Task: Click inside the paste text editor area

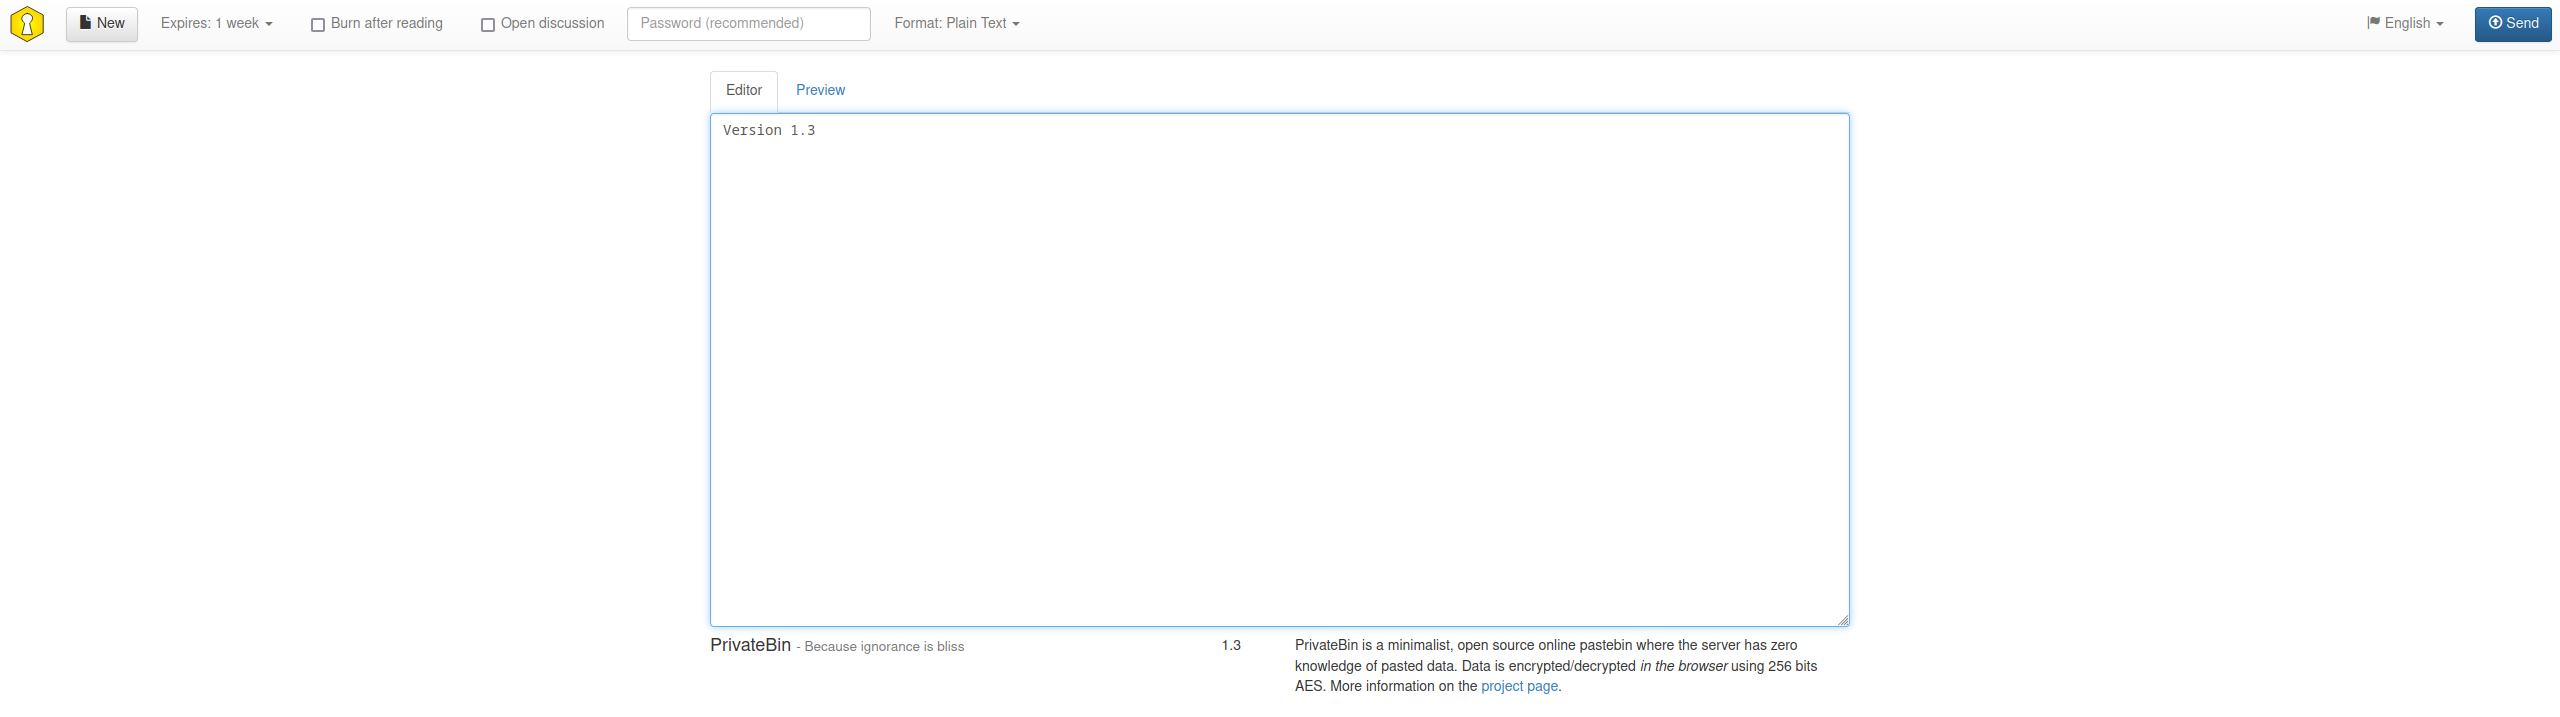Action: [1279, 370]
